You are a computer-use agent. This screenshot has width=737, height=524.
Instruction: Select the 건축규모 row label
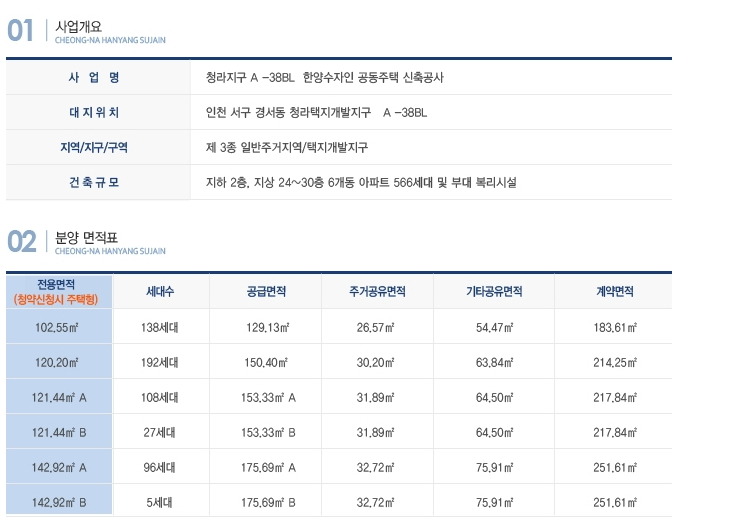pyautogui.click(x=94, y=182)
